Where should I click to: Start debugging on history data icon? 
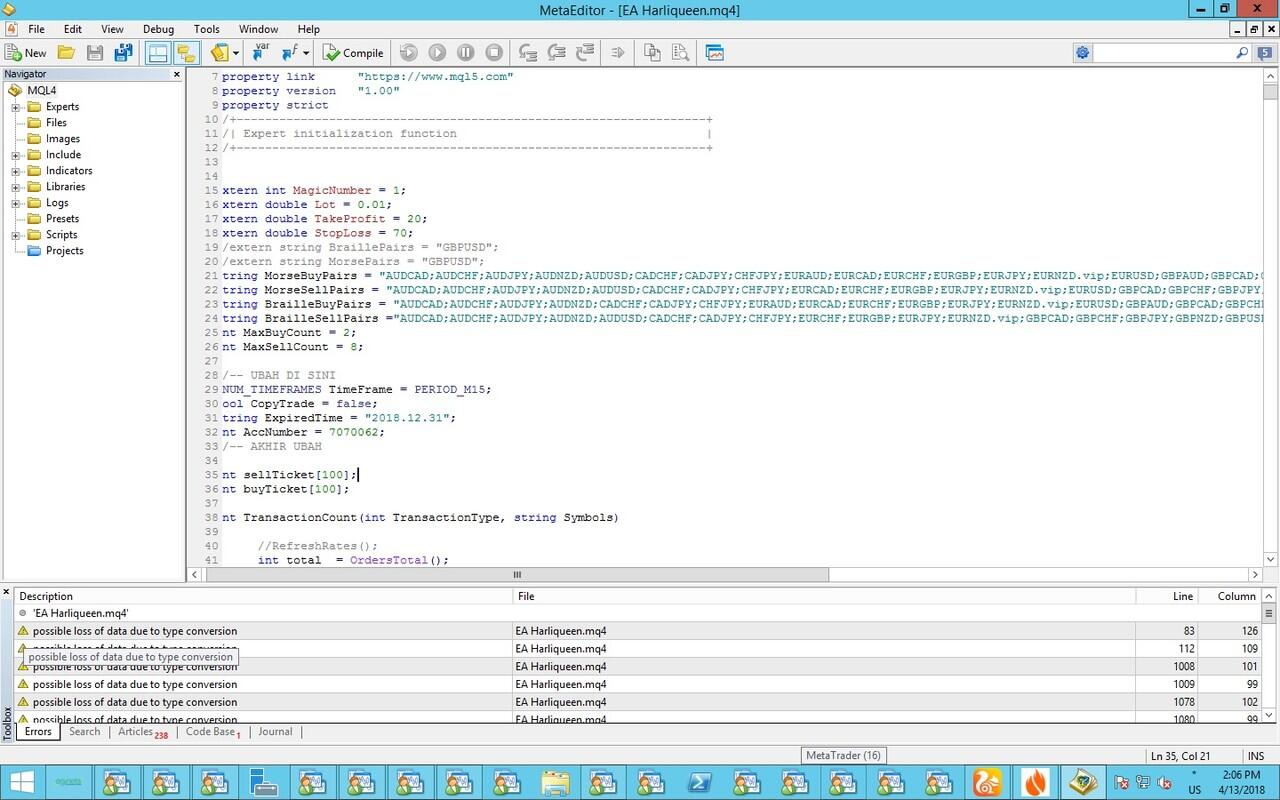pos(408,53)
